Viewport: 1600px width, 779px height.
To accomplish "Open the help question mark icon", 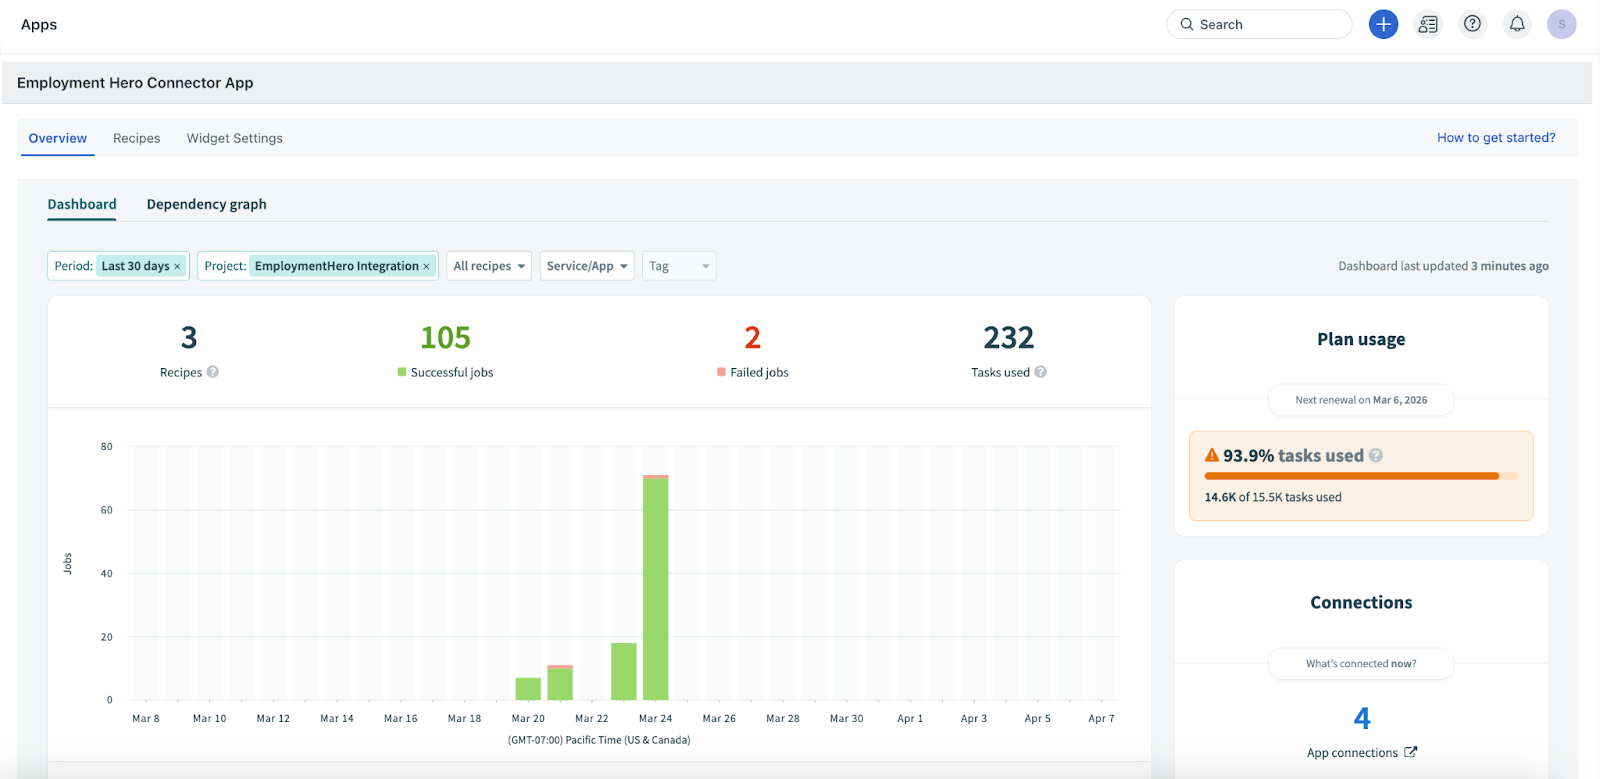I will (1472, 24).
